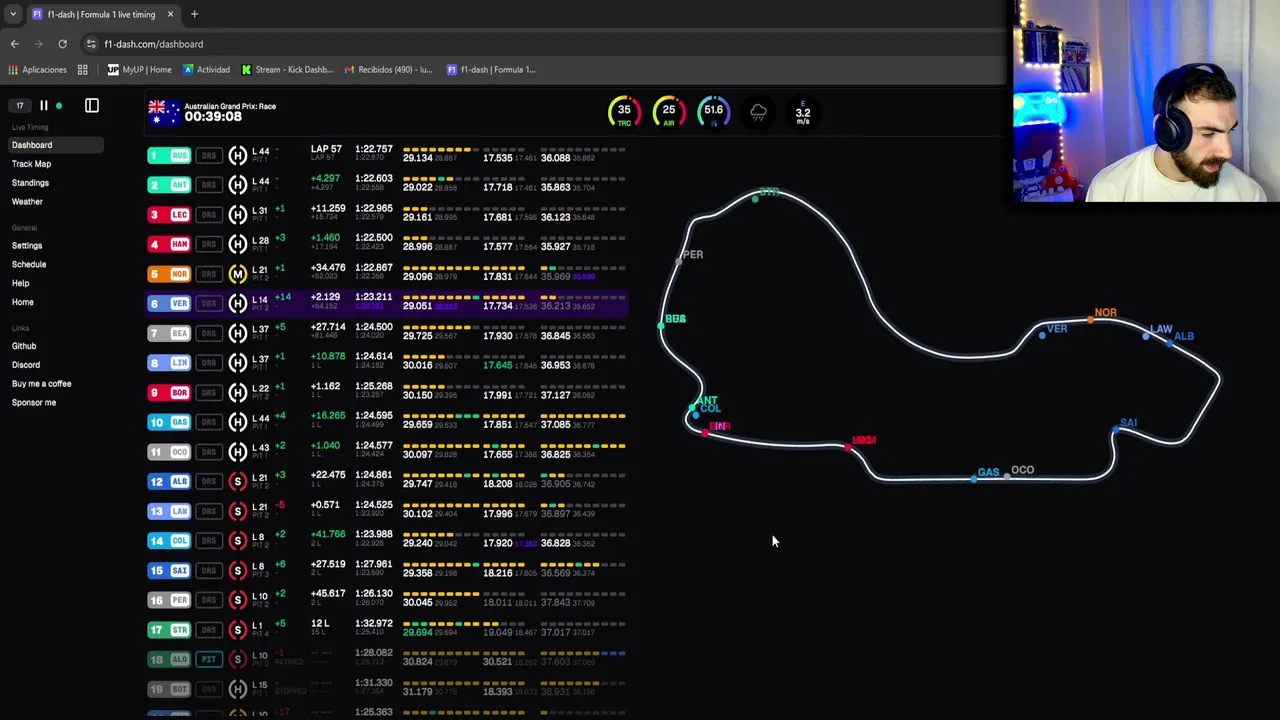Click HAM's last lap time 1:22.500
This screenshot has width=1280, height=720.
(374, 238)
